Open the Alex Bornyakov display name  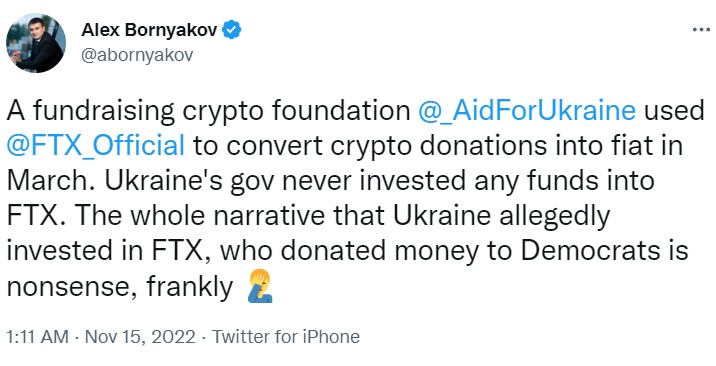(x=149, y=31)
